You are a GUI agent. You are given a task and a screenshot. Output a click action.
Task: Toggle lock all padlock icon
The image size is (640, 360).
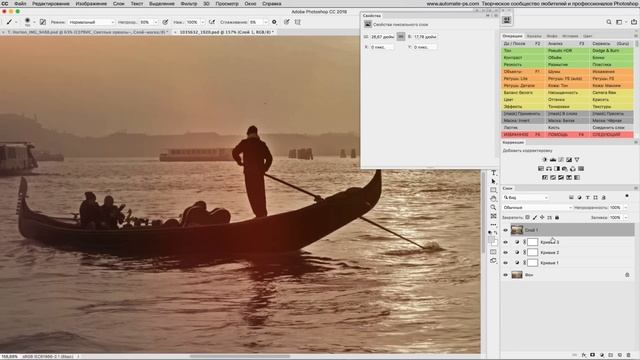[557, 218]
